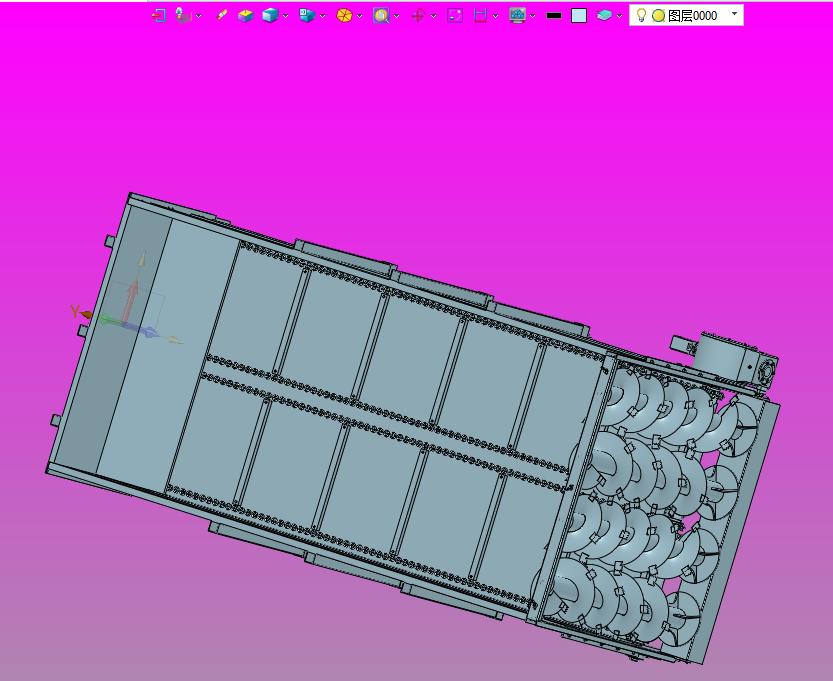Click the shaded blue cube display icon

click(x=270, y=15)
